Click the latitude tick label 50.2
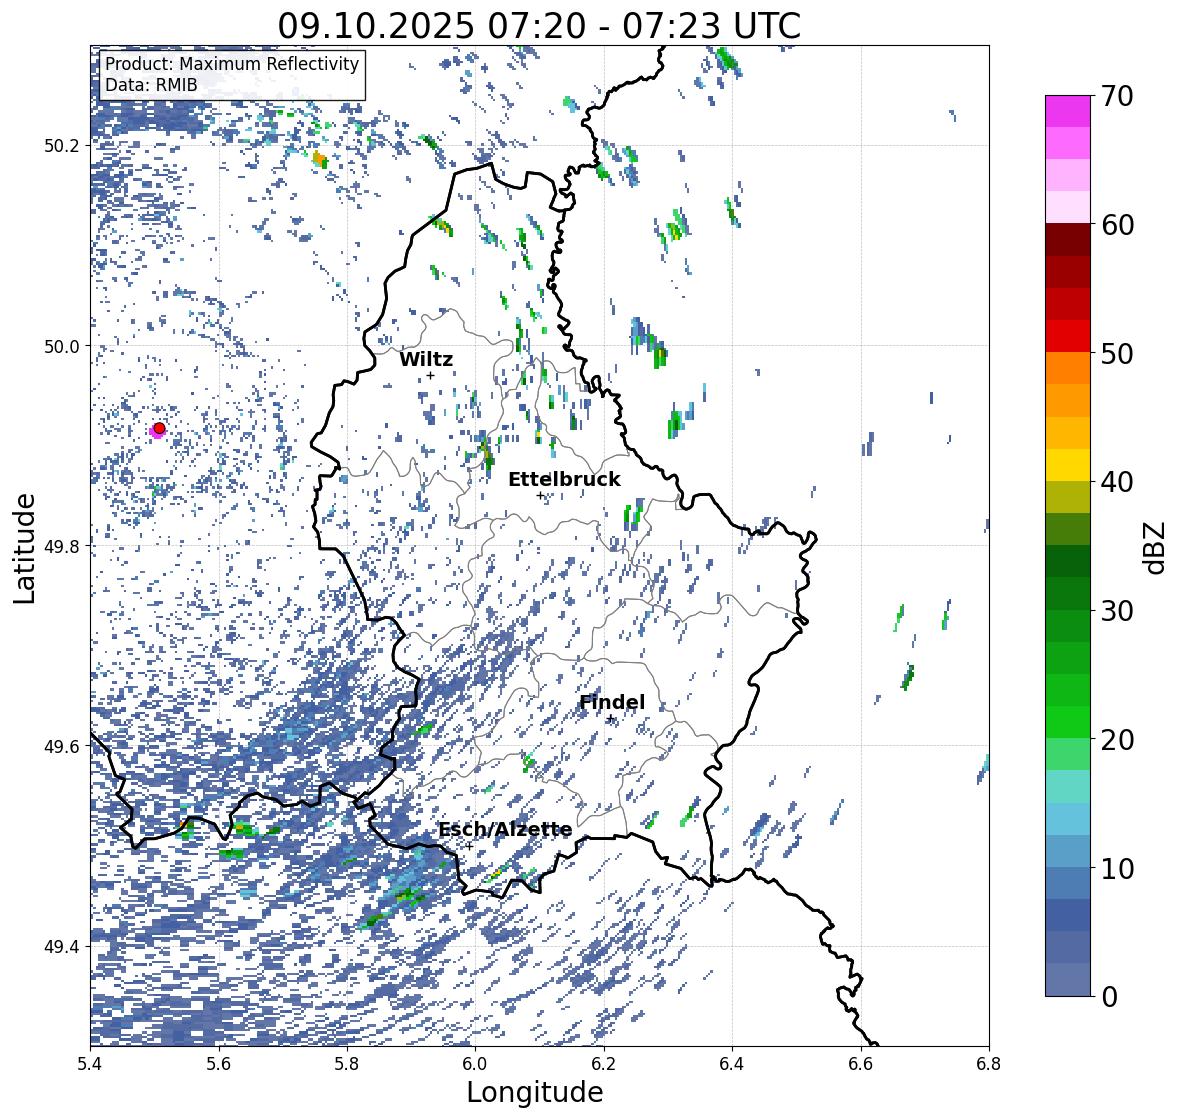 tap(62, 146)
